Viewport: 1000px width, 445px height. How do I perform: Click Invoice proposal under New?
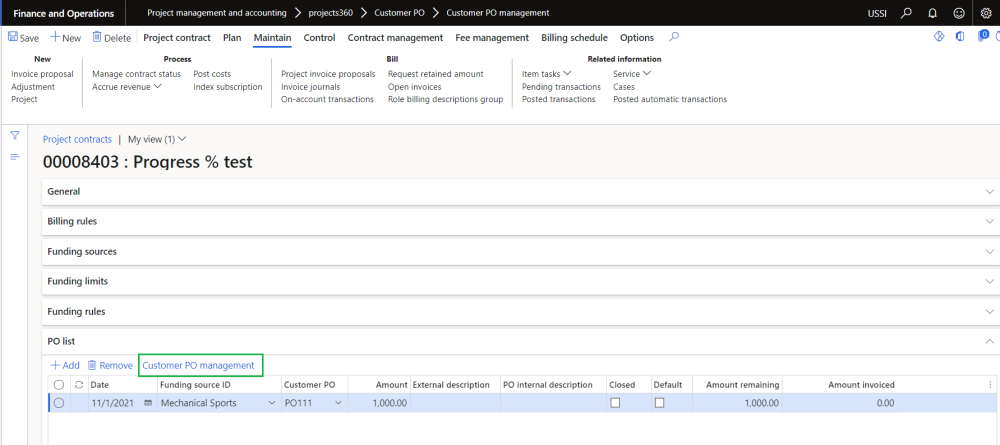click(42, 74)
